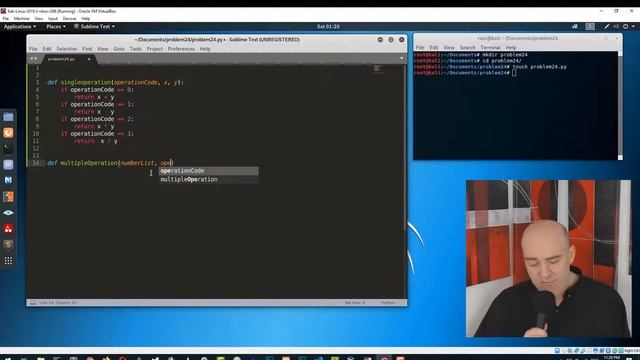640x360 pixels.
Task: Open VirtualBox Help menu
Action: (x=86, y=19)
